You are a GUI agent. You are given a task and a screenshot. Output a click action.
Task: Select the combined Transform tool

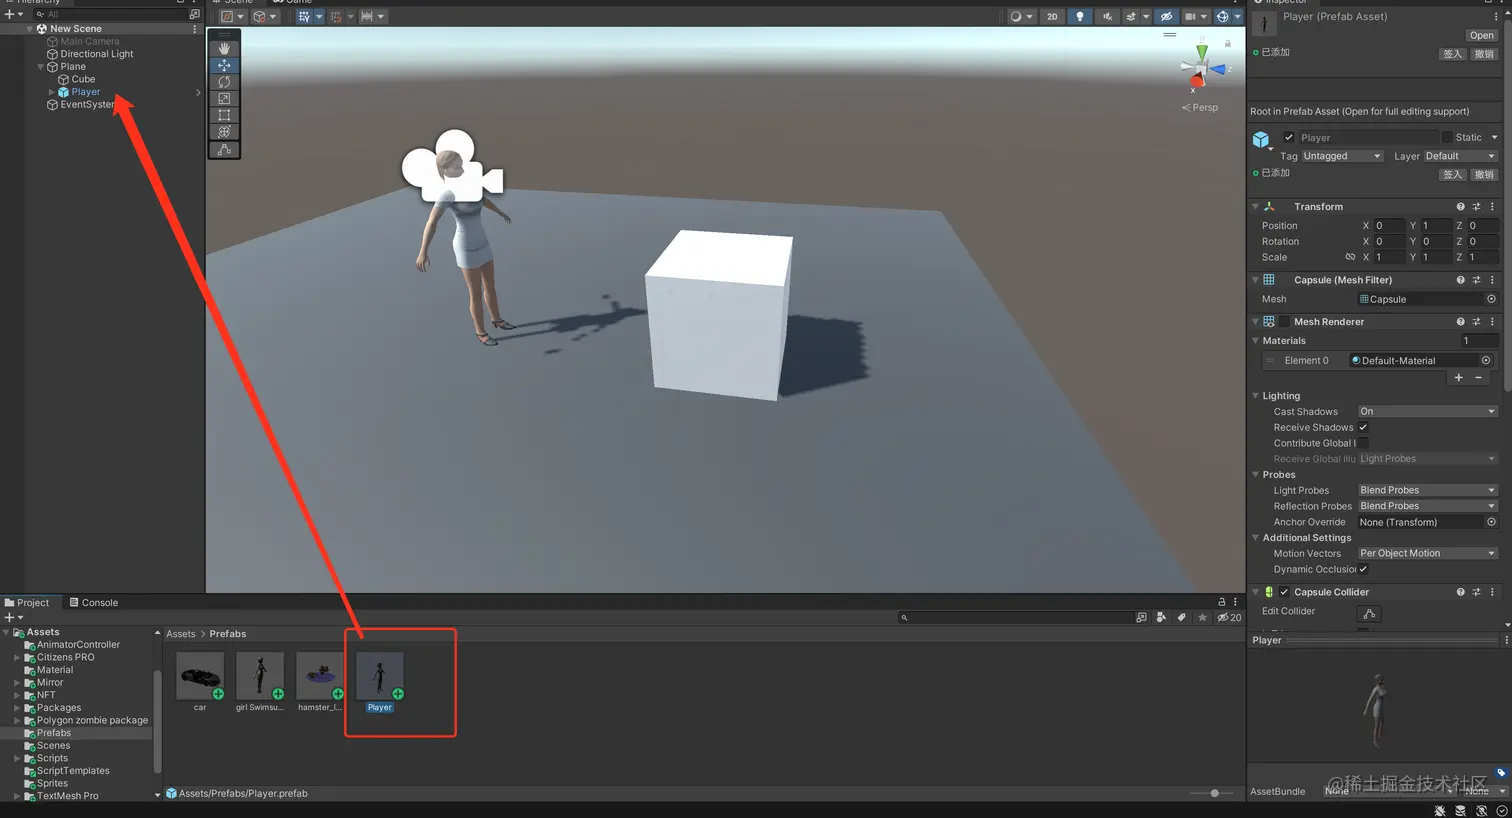[224, 132]
